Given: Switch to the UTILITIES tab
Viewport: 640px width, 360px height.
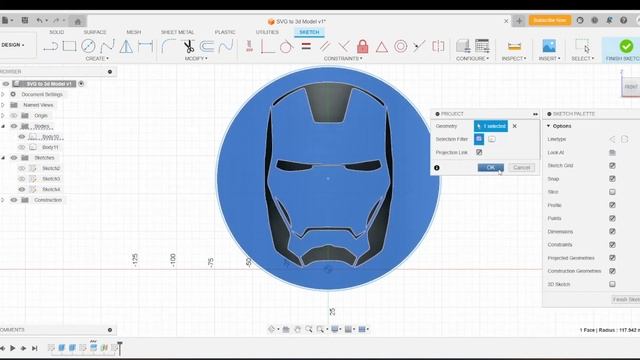Looking at the screenshot, I should tap(267, 32).
